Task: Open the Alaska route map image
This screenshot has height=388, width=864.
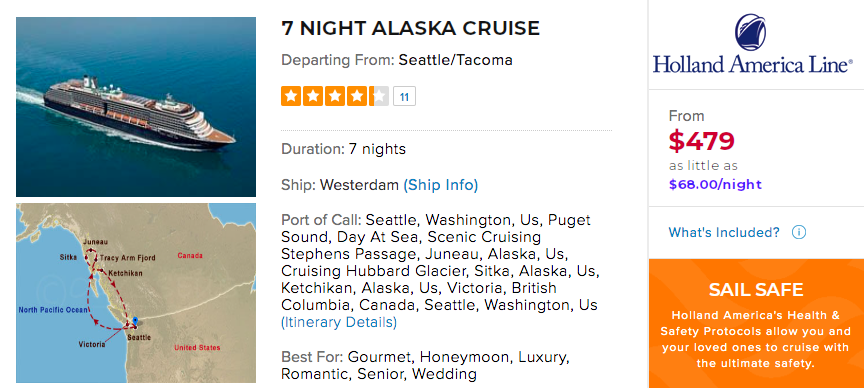Action: click(x=136, y=293)
